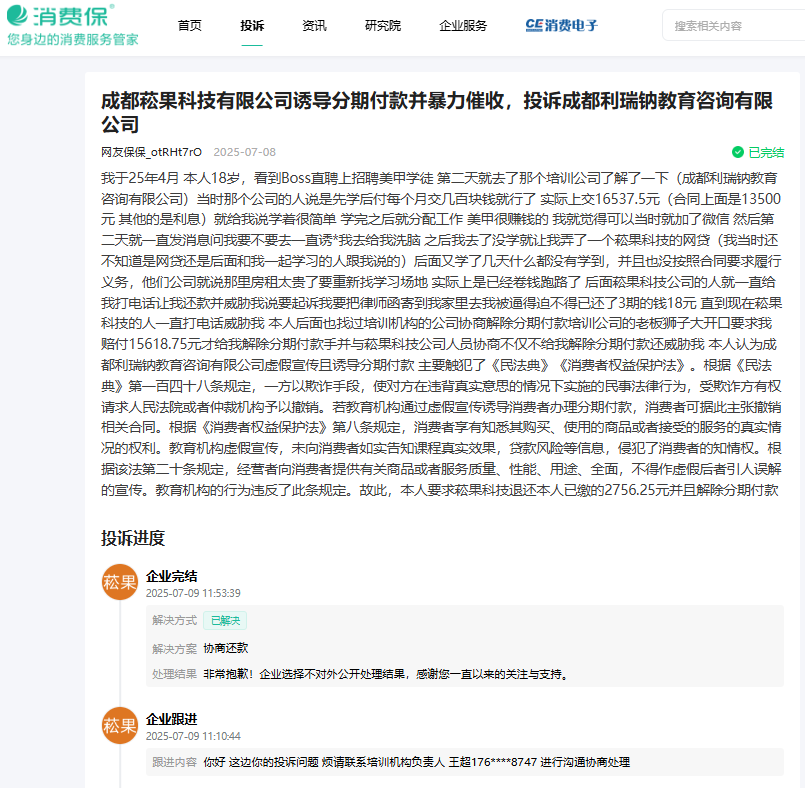Click the 投诉进度 section heading
805x788 pixels.
click(133, 539)
